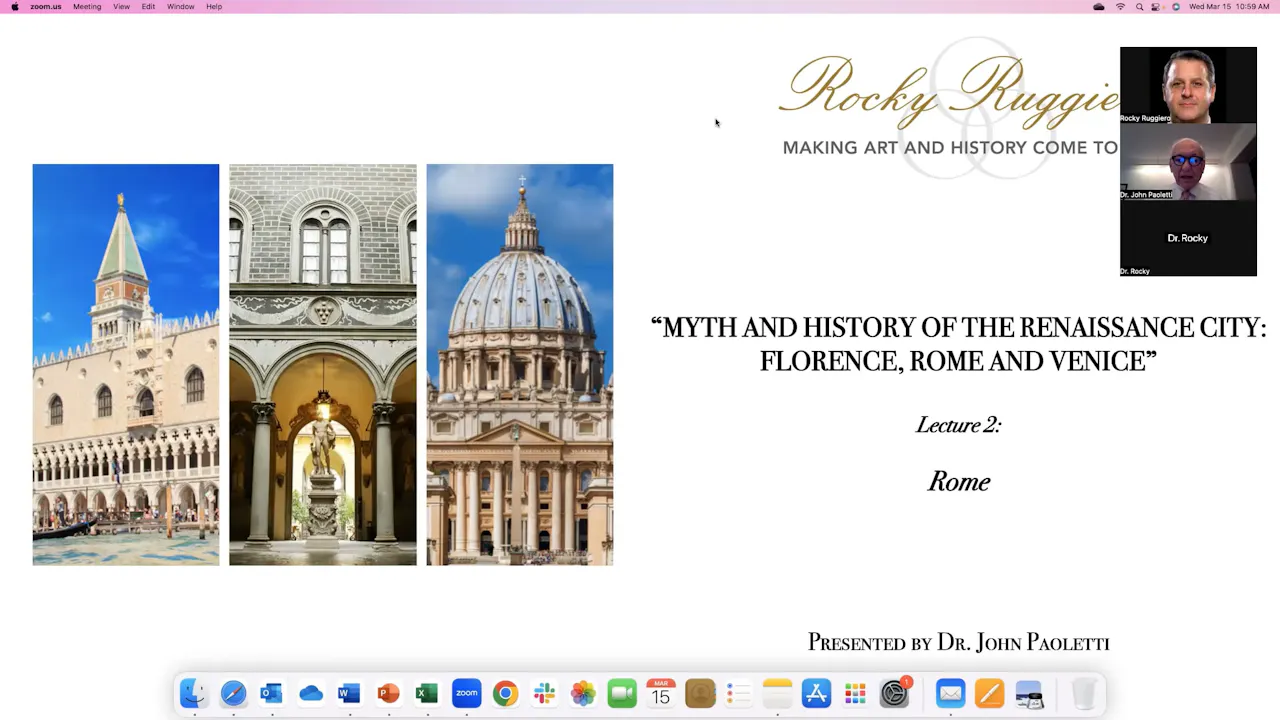Open the Calendar app showing March 15

660,693
